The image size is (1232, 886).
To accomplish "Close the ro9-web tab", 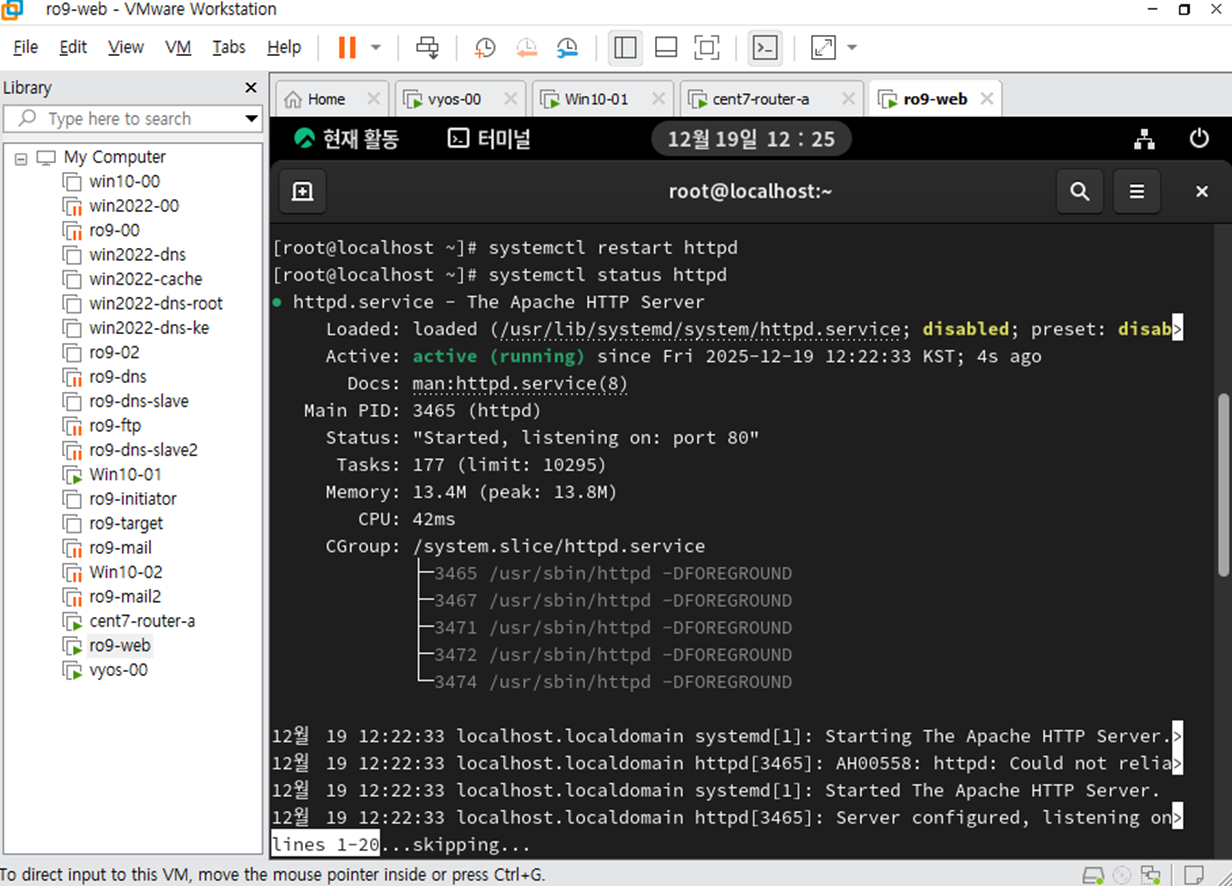I will [x=986, y=99].
